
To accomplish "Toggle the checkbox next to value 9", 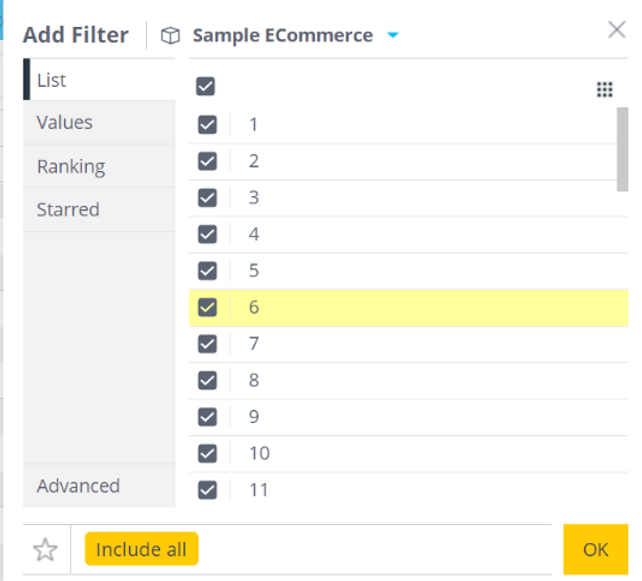I will pyautogui.click(x=207, y=417).
